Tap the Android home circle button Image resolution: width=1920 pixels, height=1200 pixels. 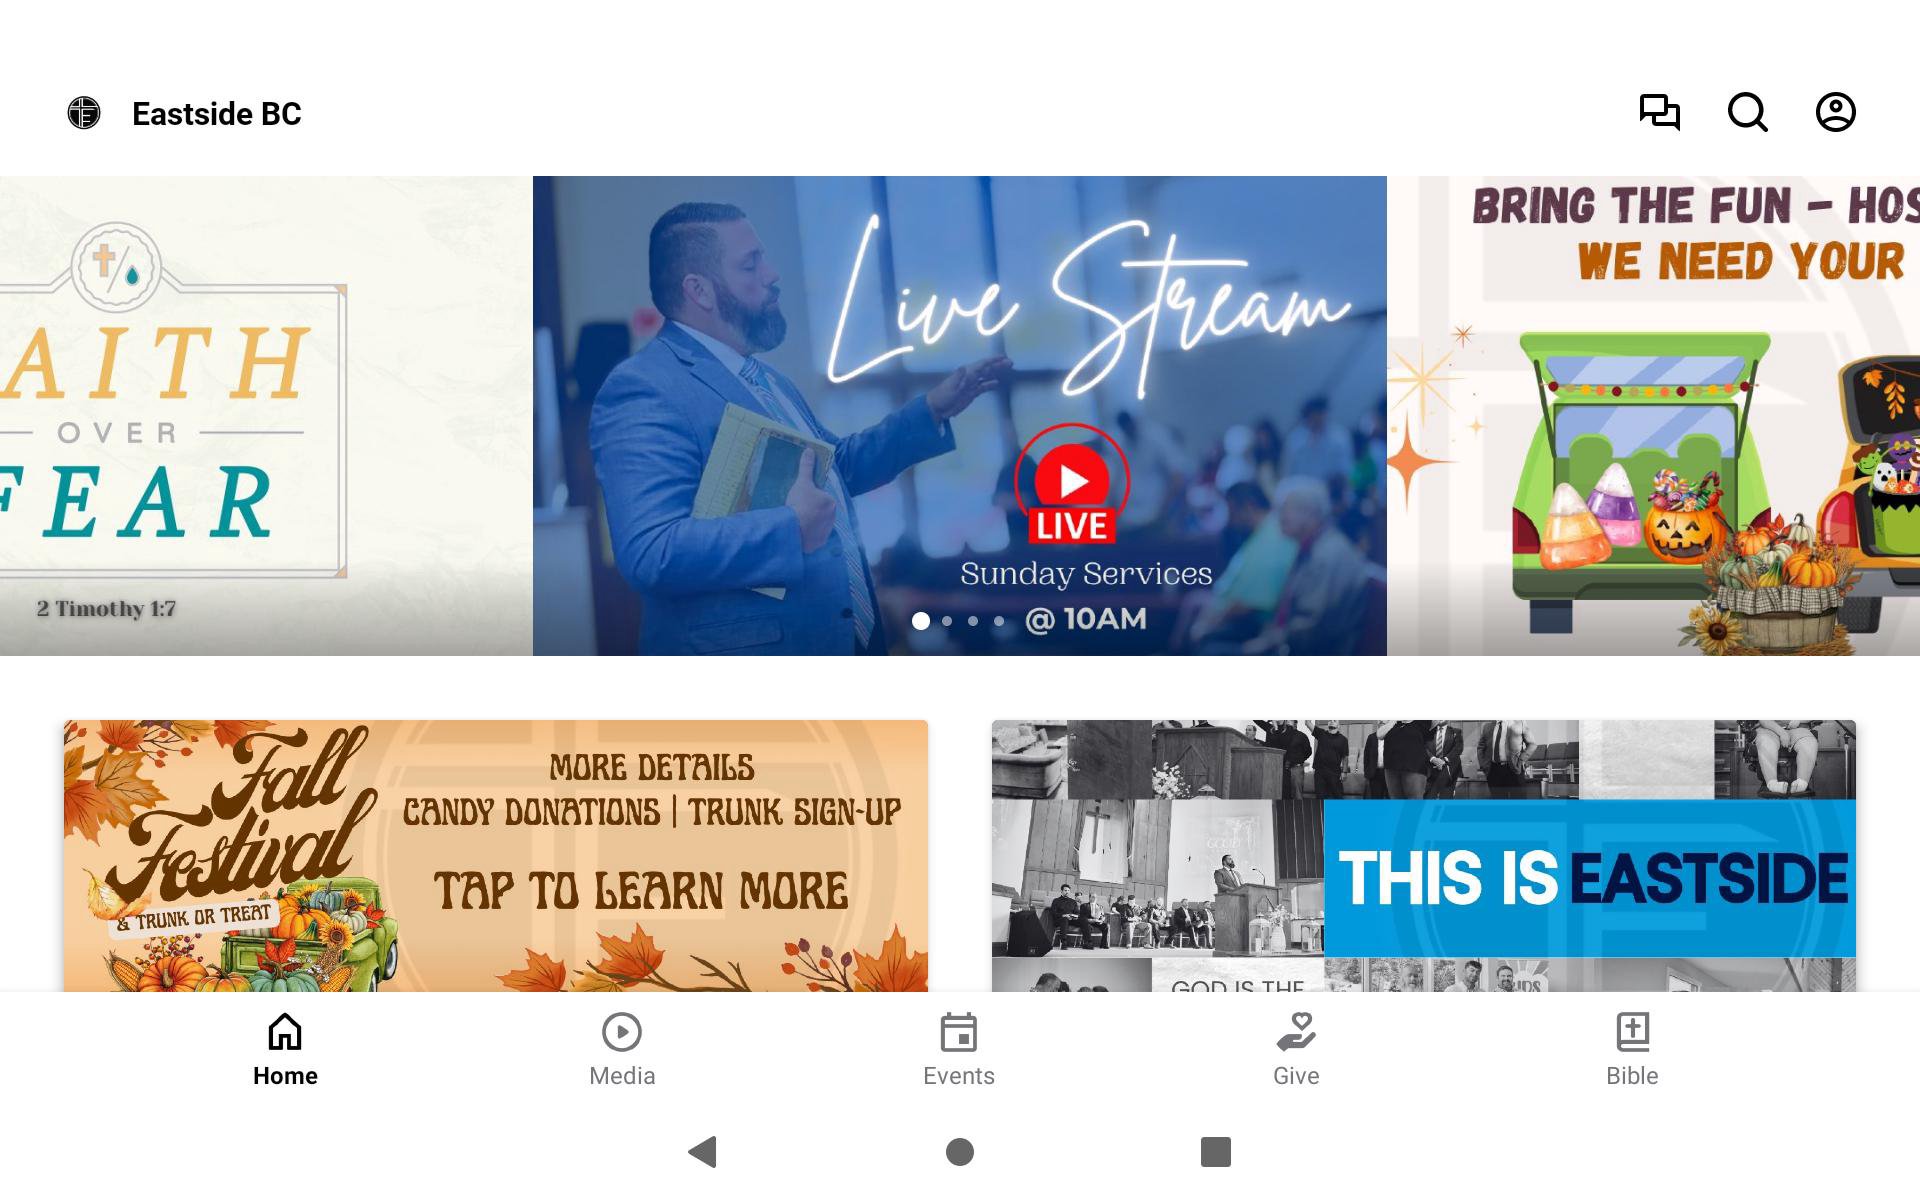(x=960, y=1152)
